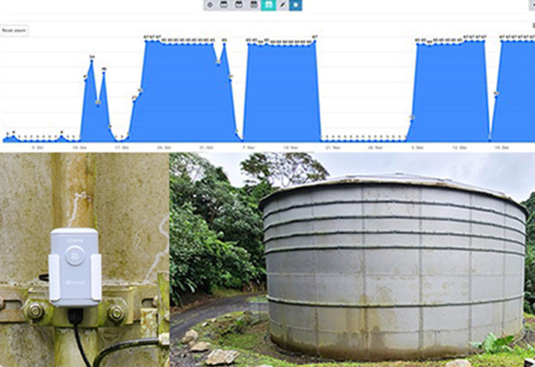Click the "17. Oct" axis label
This screenshot has height=367, width=535.
(x=121, y=148)
